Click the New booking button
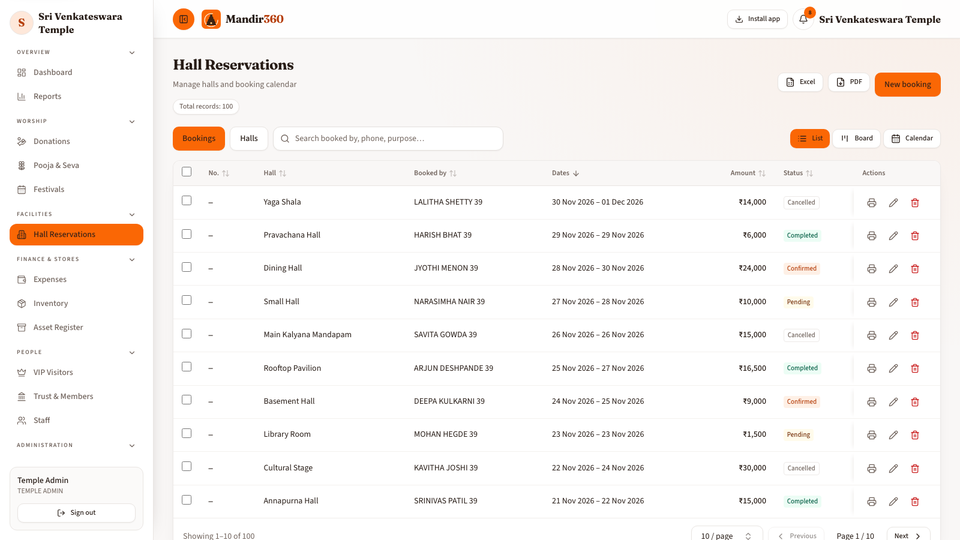960x540 pixels. [907, 84]
